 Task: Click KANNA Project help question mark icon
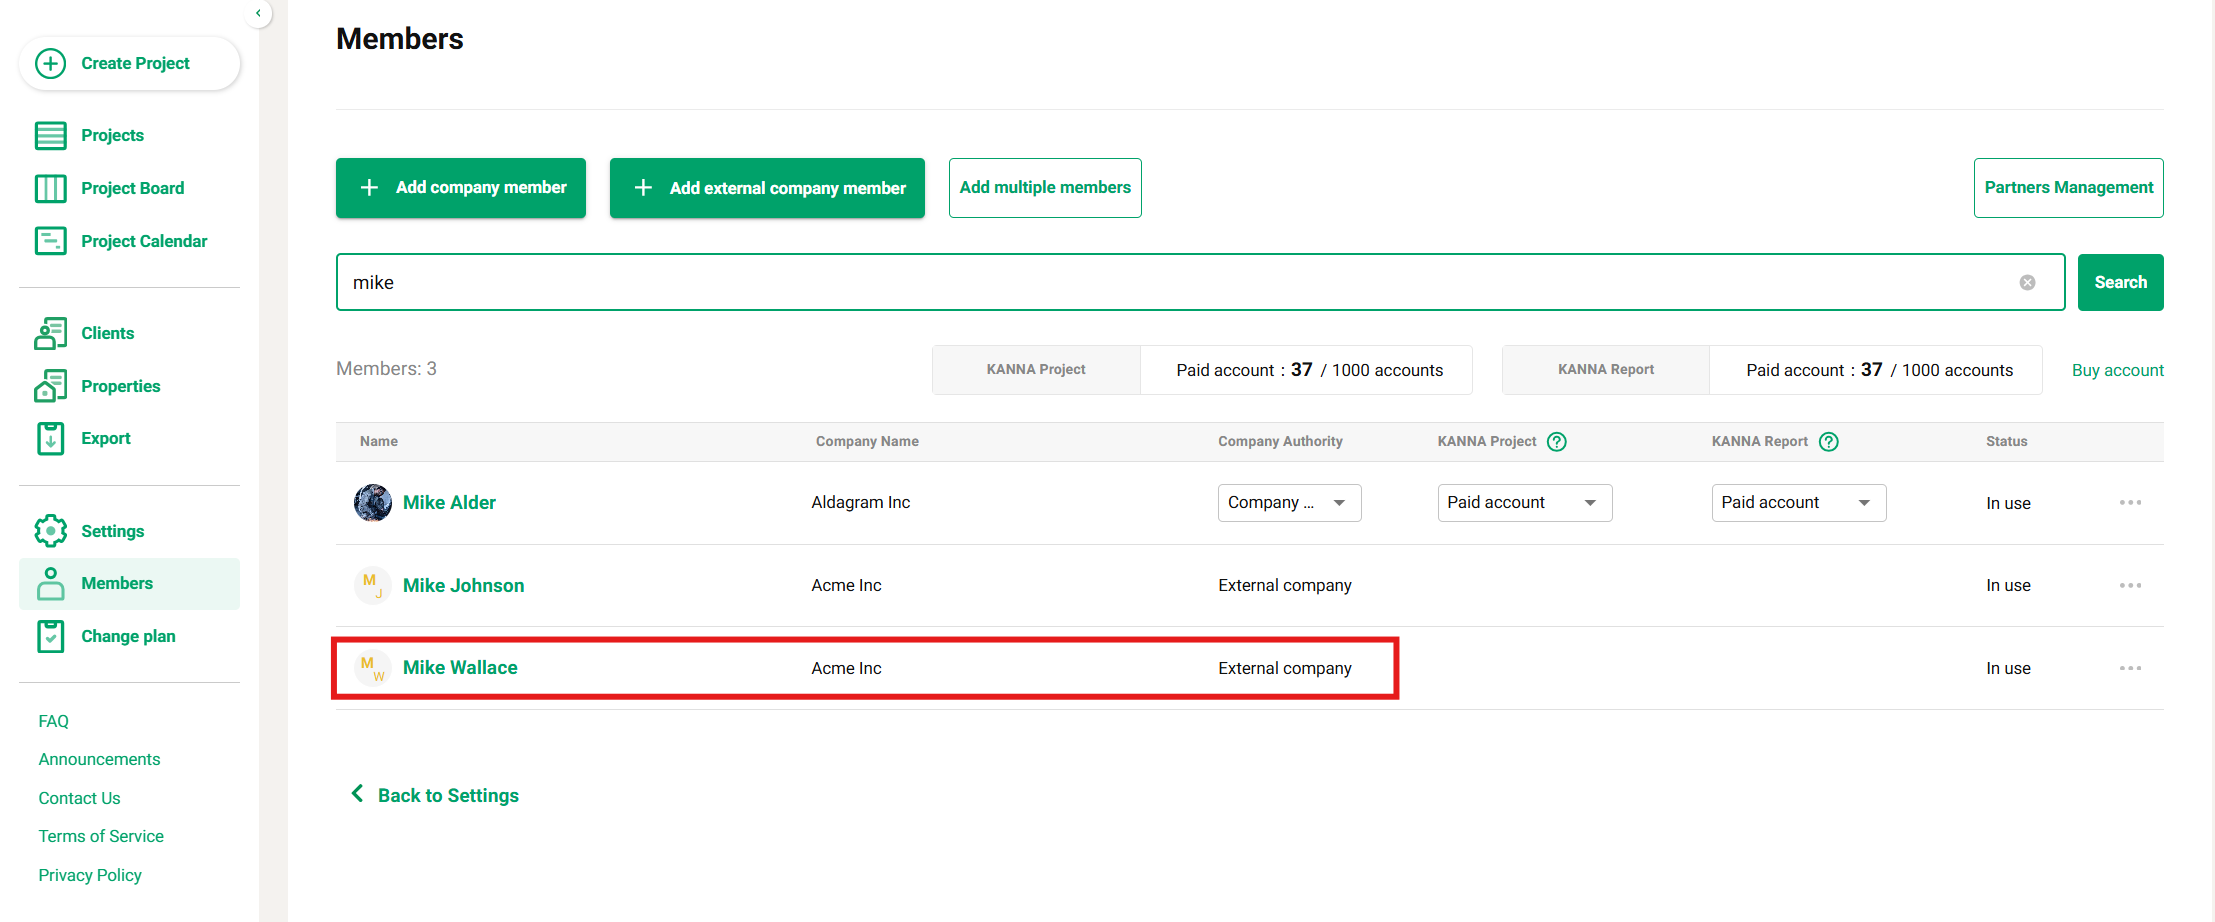pos(1556,442)
